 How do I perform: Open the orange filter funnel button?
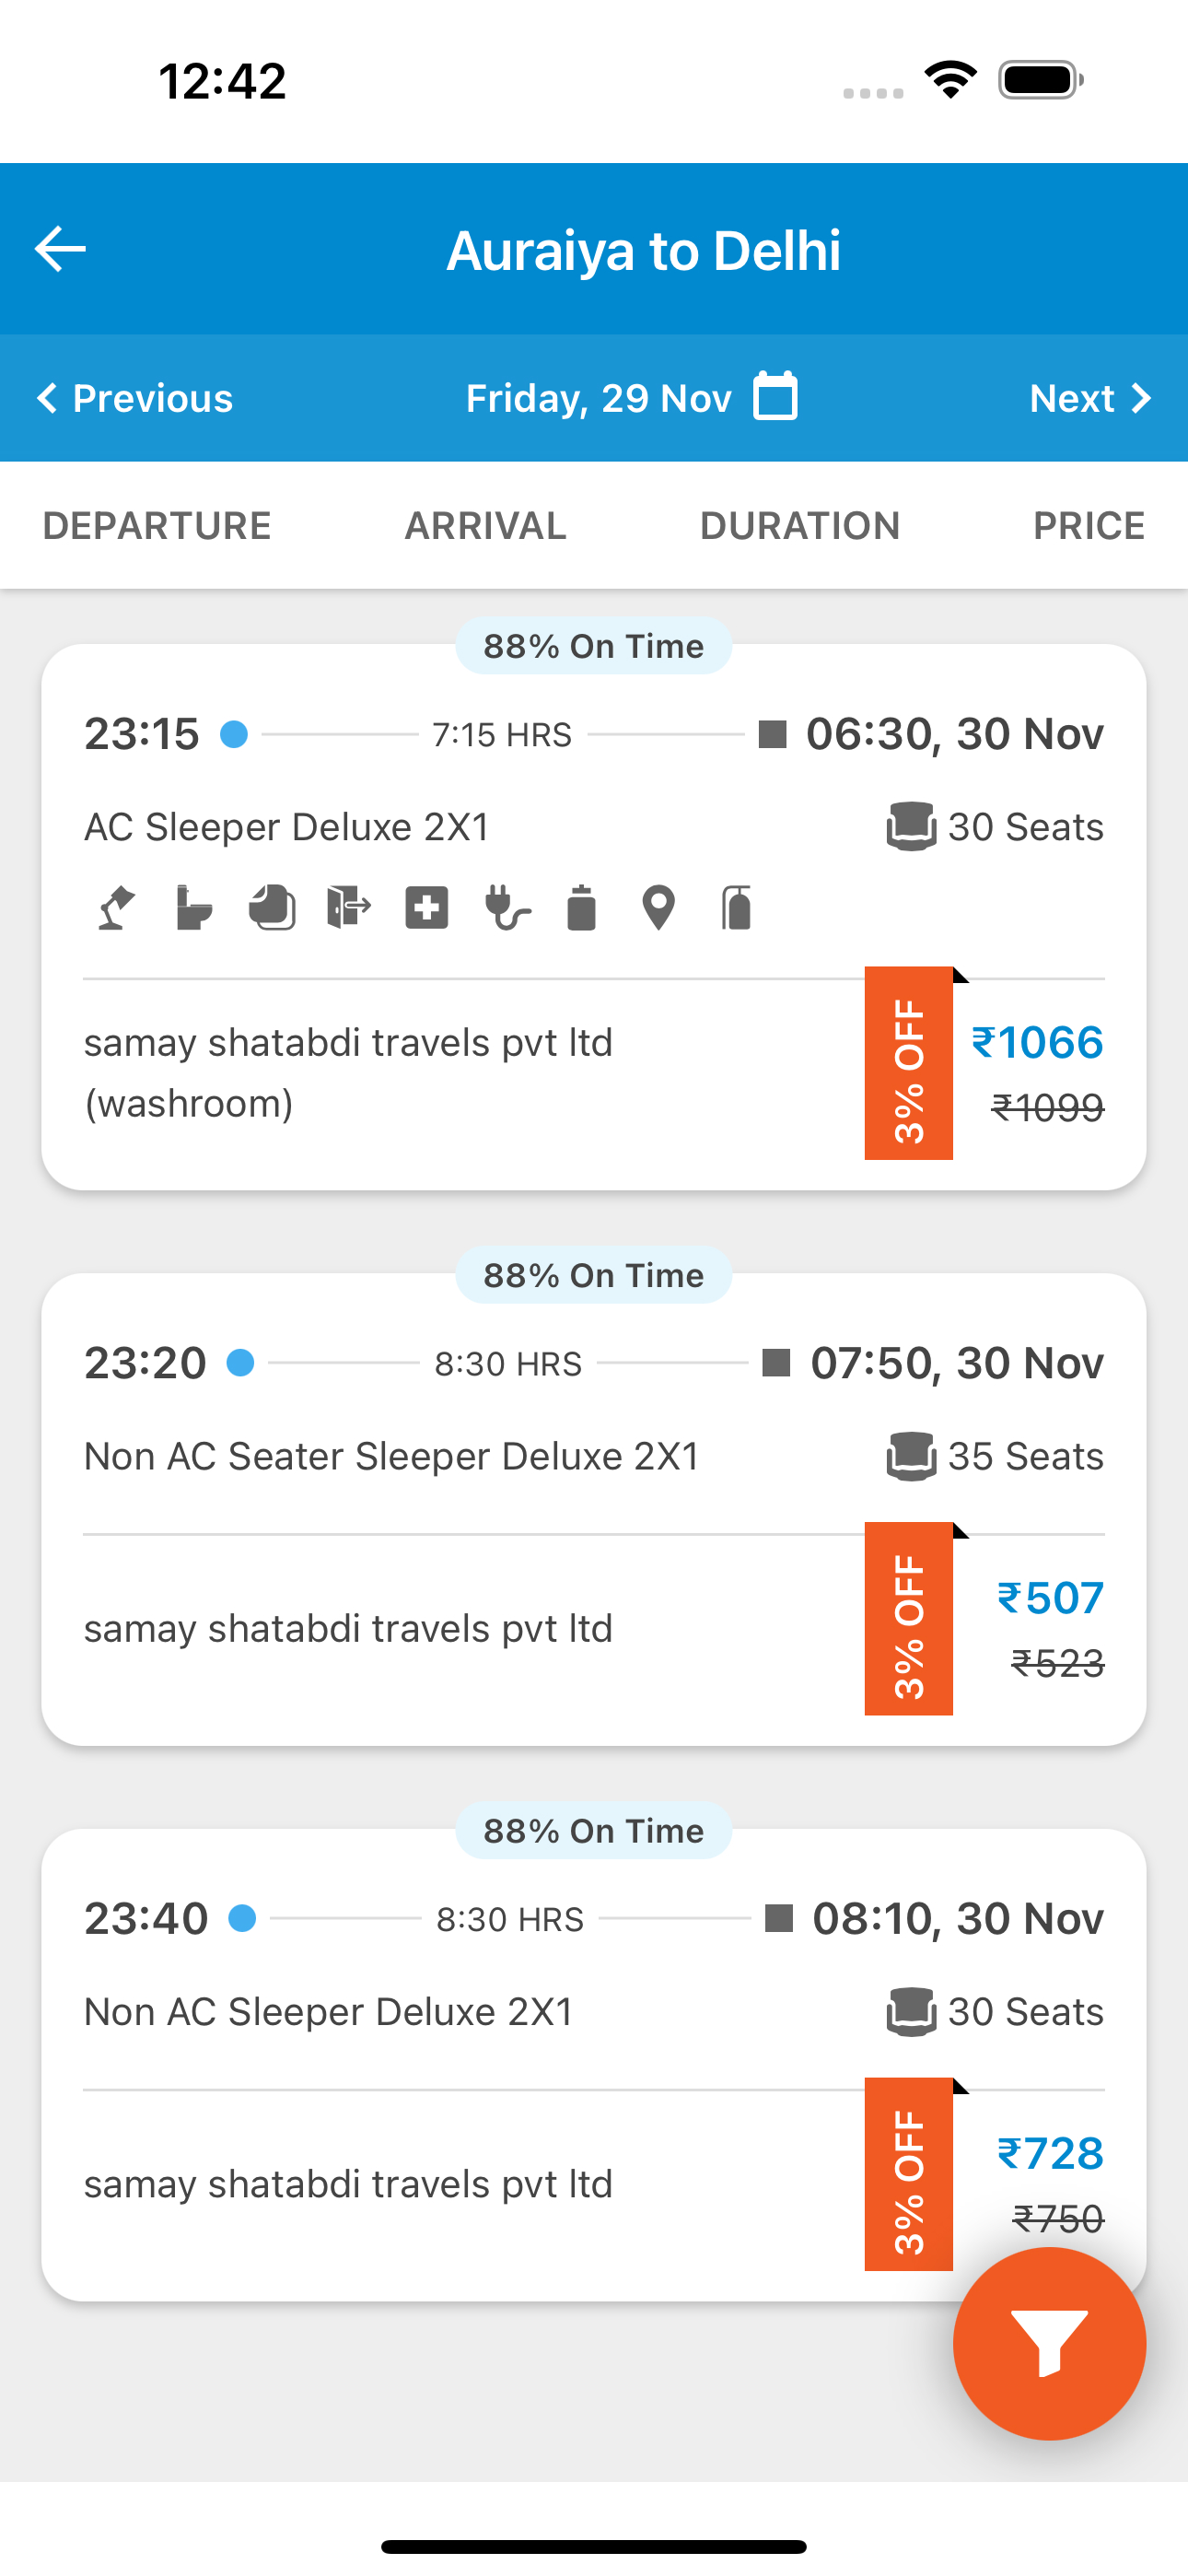point(1049,2343)
